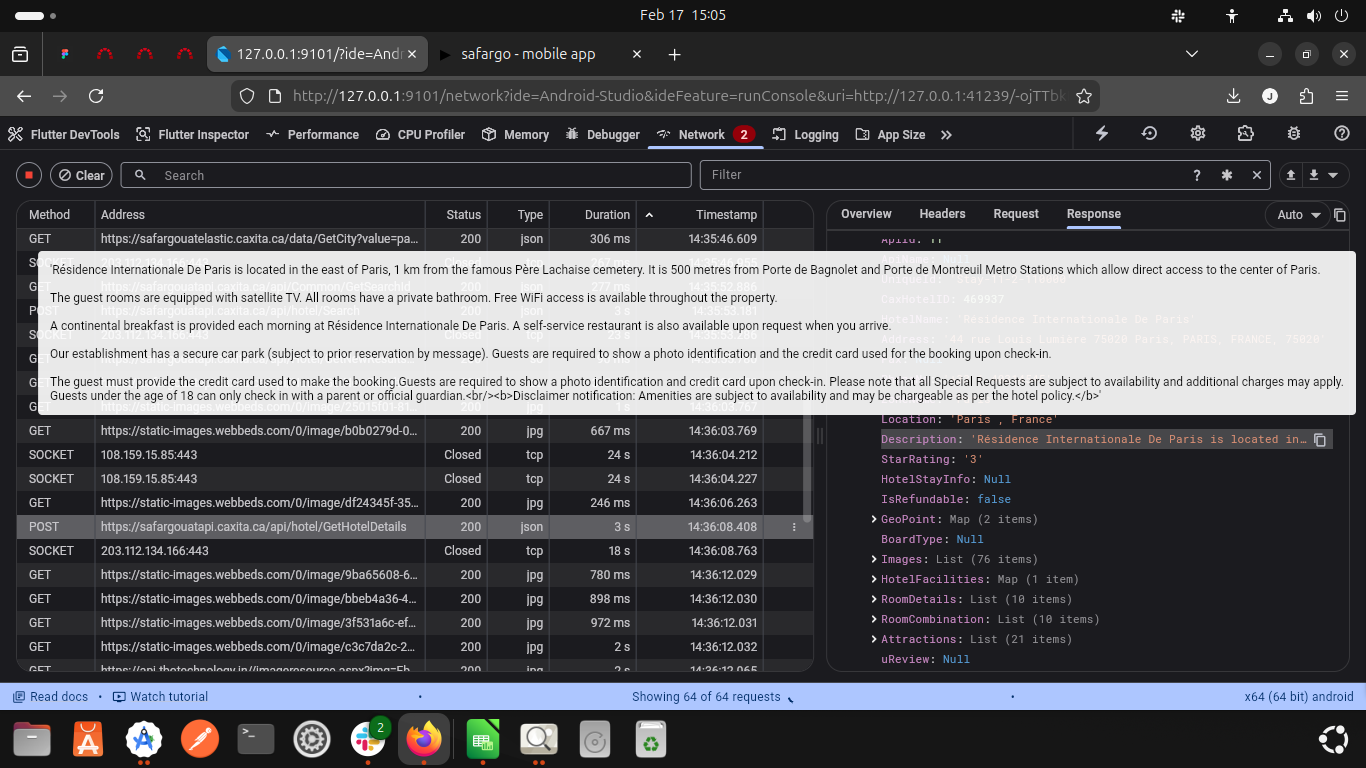Open DevTools settings gear
The width and height of the screenshot is (1366, 768).
click(1198, 134)
